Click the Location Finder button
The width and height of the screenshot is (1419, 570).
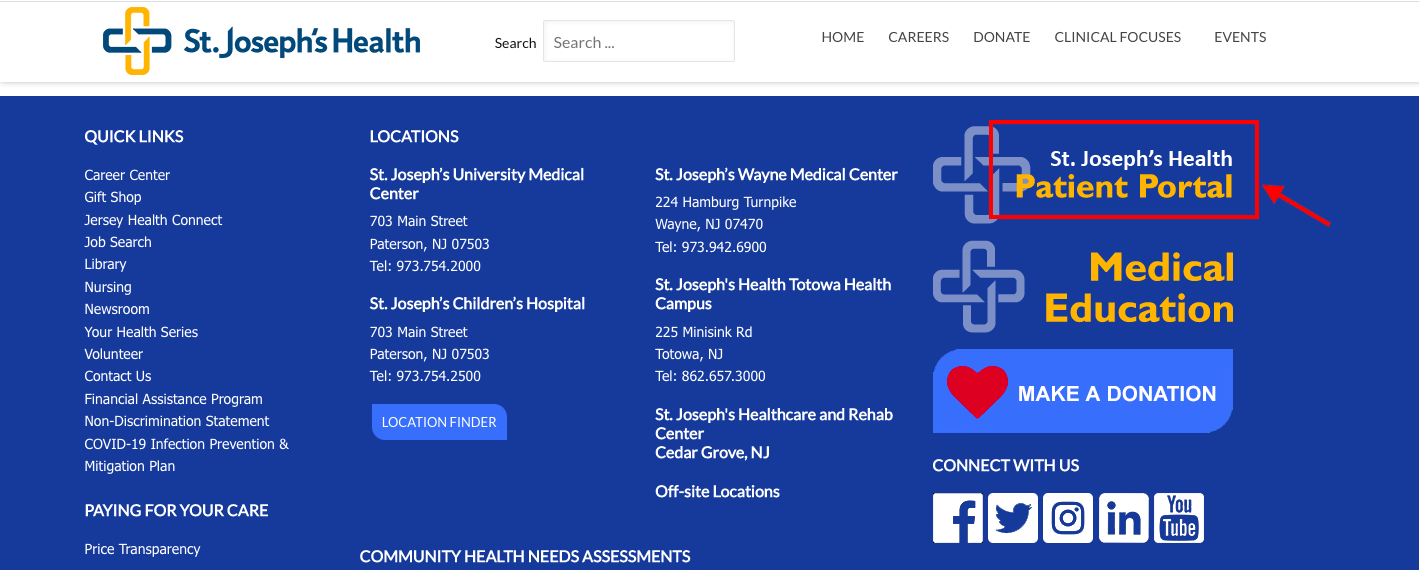pyautogui.click(x=439, y=422)
